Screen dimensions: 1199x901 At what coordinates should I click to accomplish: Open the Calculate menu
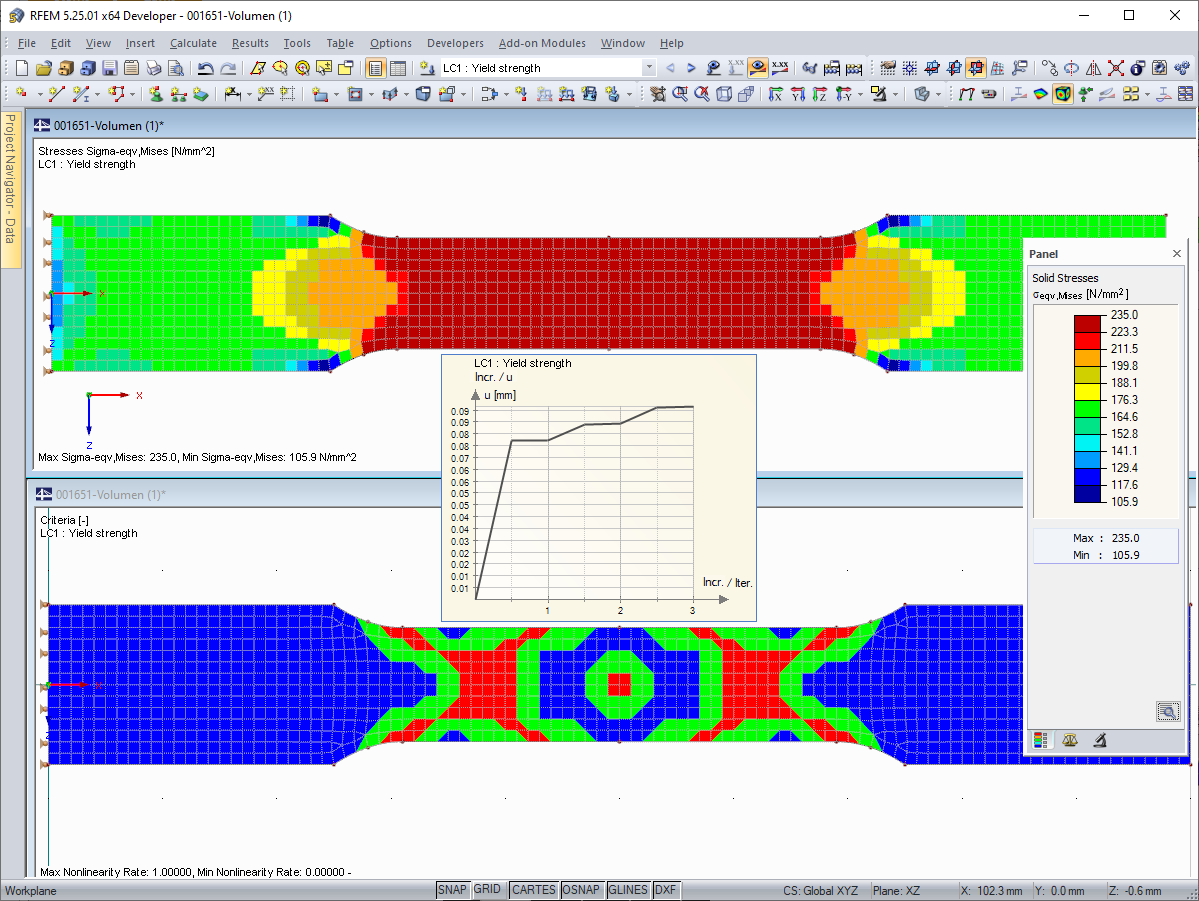click(x=193, y=43)
